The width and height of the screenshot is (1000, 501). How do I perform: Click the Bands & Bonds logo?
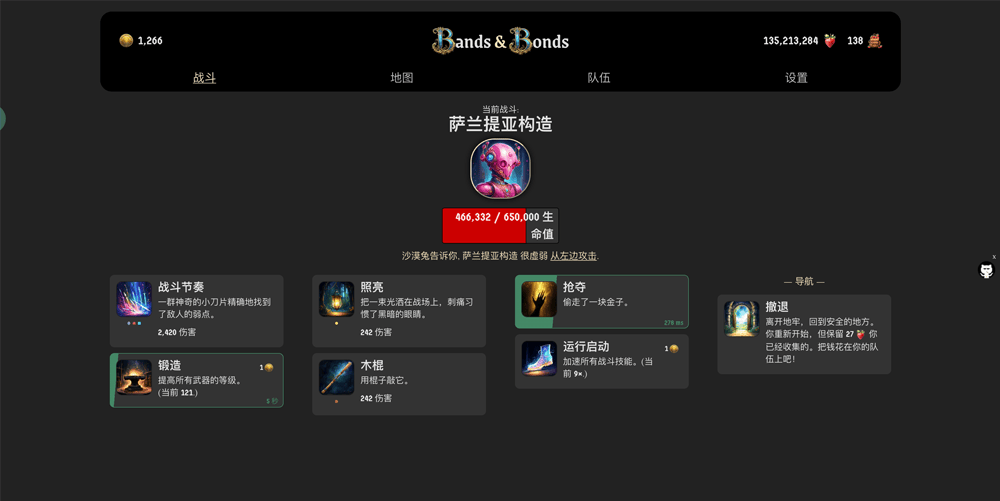(500, 41)
